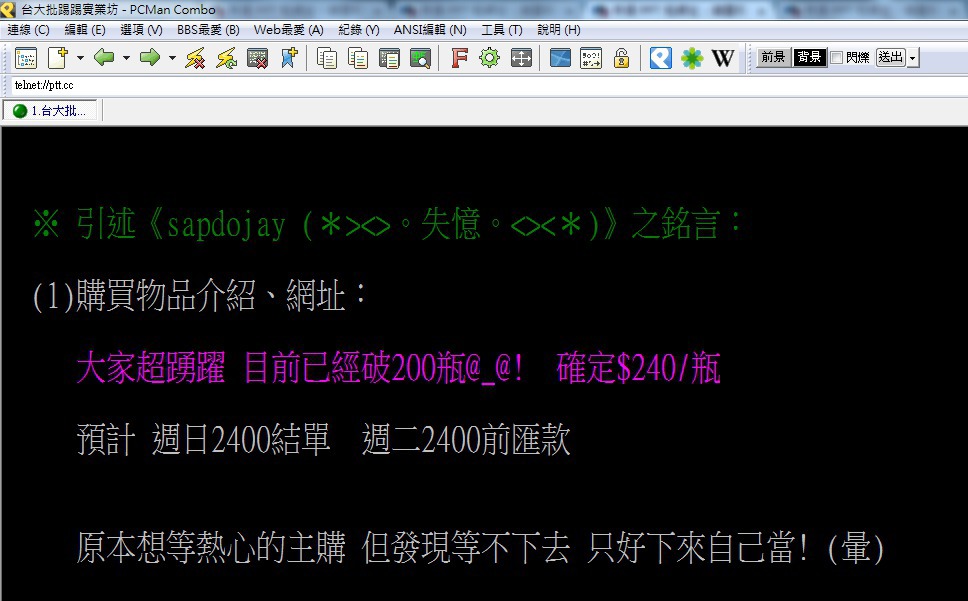Open the 說明 (H) menu
Viewport: 968px width, 601px height.
(x=559, y=30)
